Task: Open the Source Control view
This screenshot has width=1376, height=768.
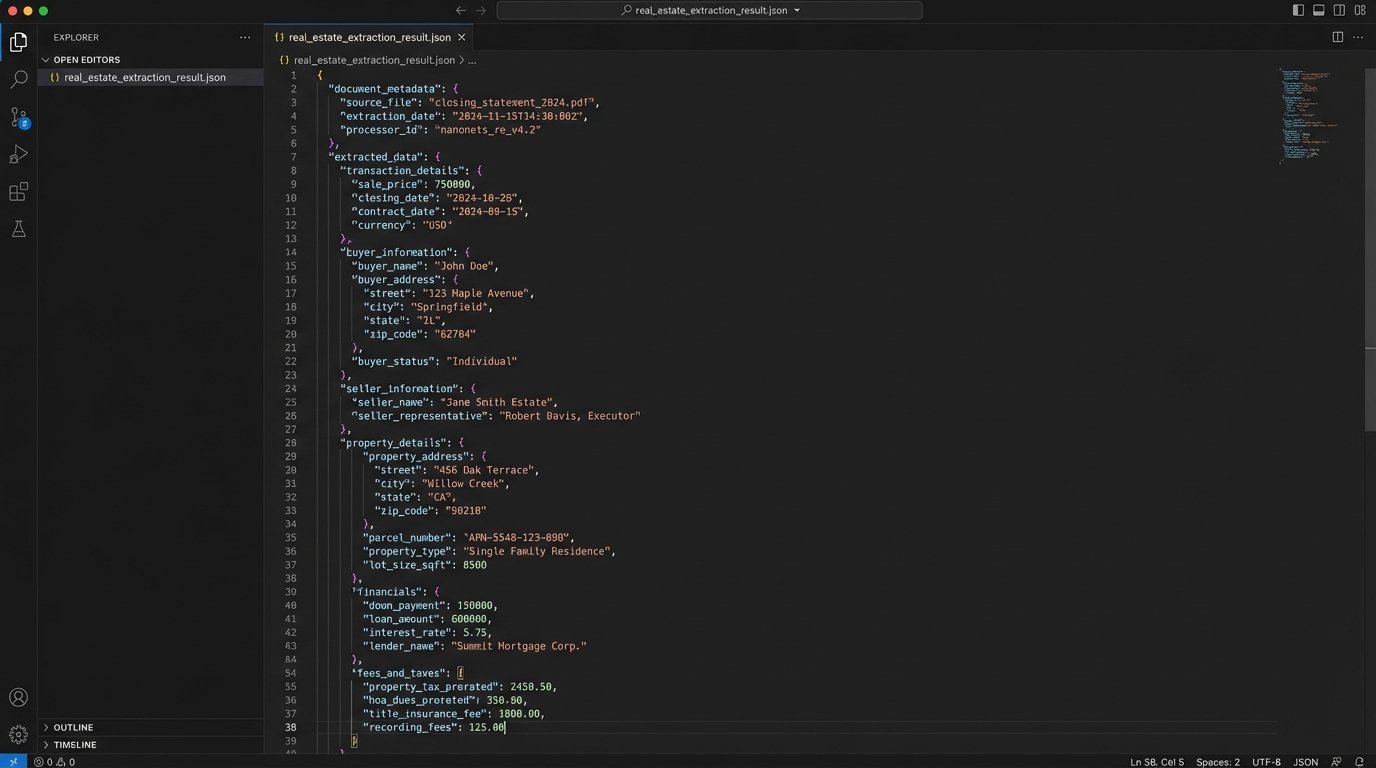Action: [x=18, y=117]
